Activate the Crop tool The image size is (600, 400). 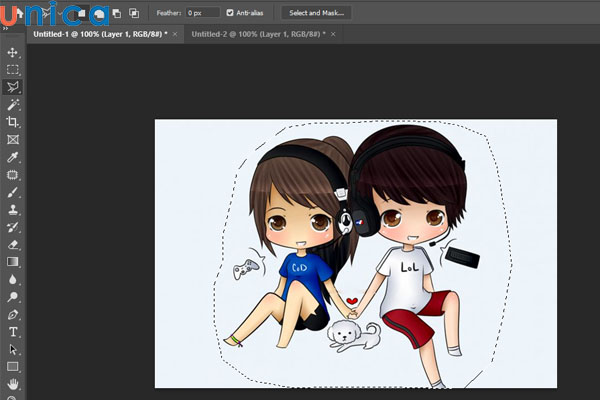point(13,122)
